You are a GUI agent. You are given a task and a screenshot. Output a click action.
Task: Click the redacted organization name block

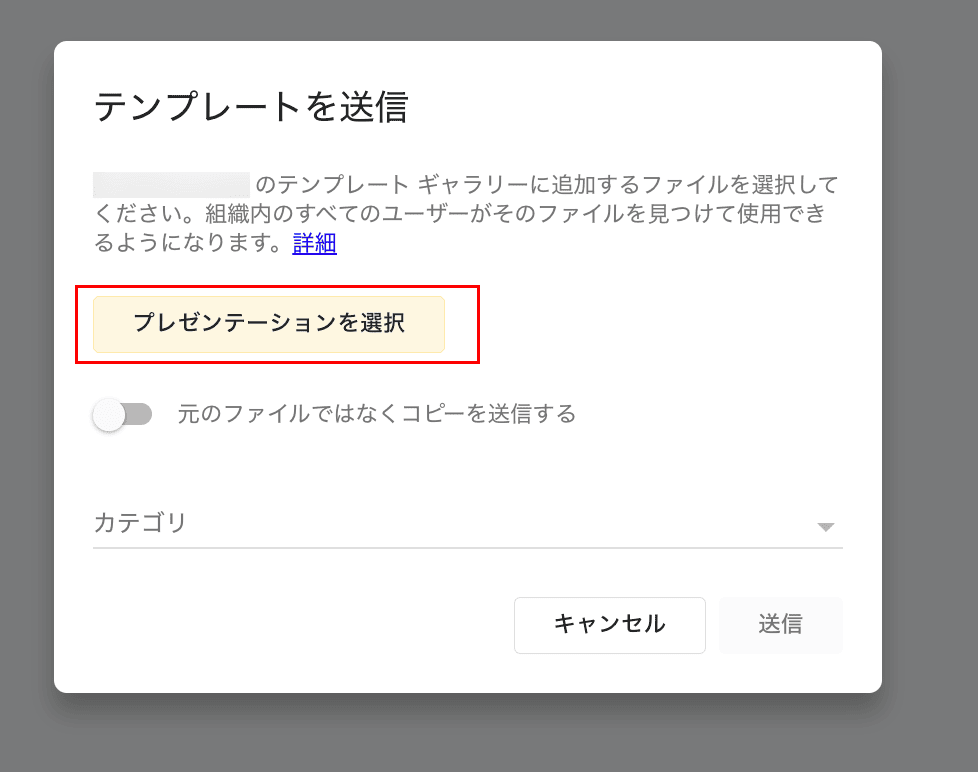click(x=171, y=184)
